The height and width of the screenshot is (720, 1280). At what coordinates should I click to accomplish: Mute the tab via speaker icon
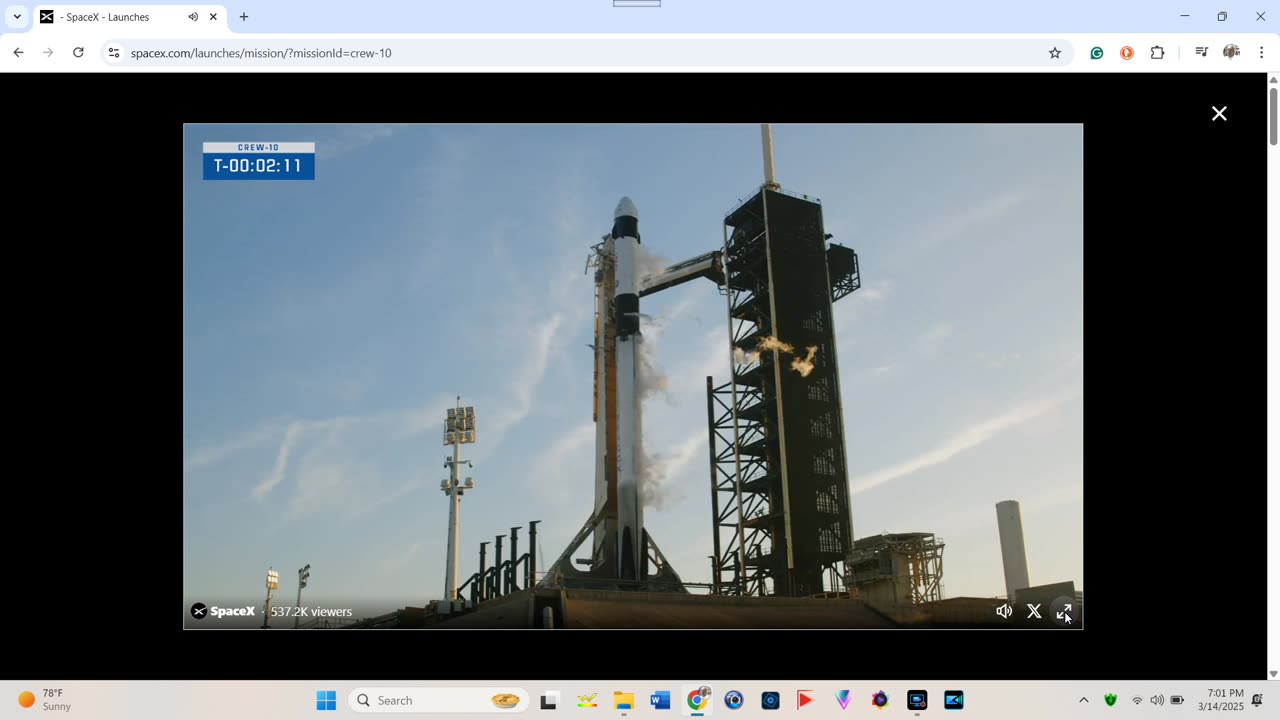(193, 17)
